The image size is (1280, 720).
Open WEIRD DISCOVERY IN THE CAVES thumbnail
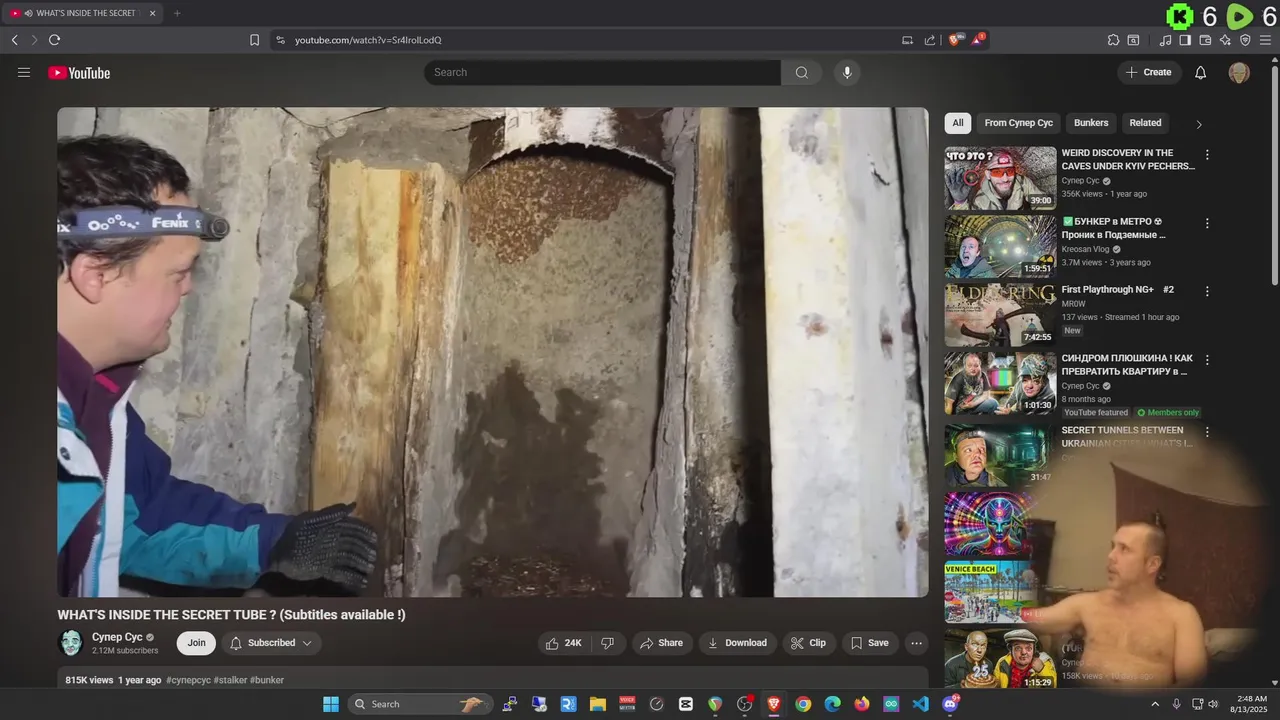tap(1000, 178)
